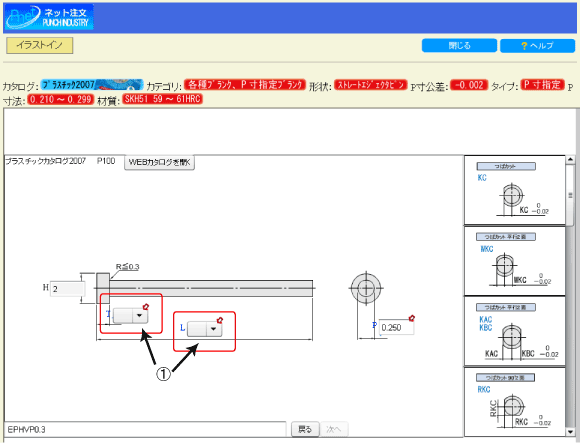
Task: Click the P value field showing 0.250
Action: click(x=396, y=328)
